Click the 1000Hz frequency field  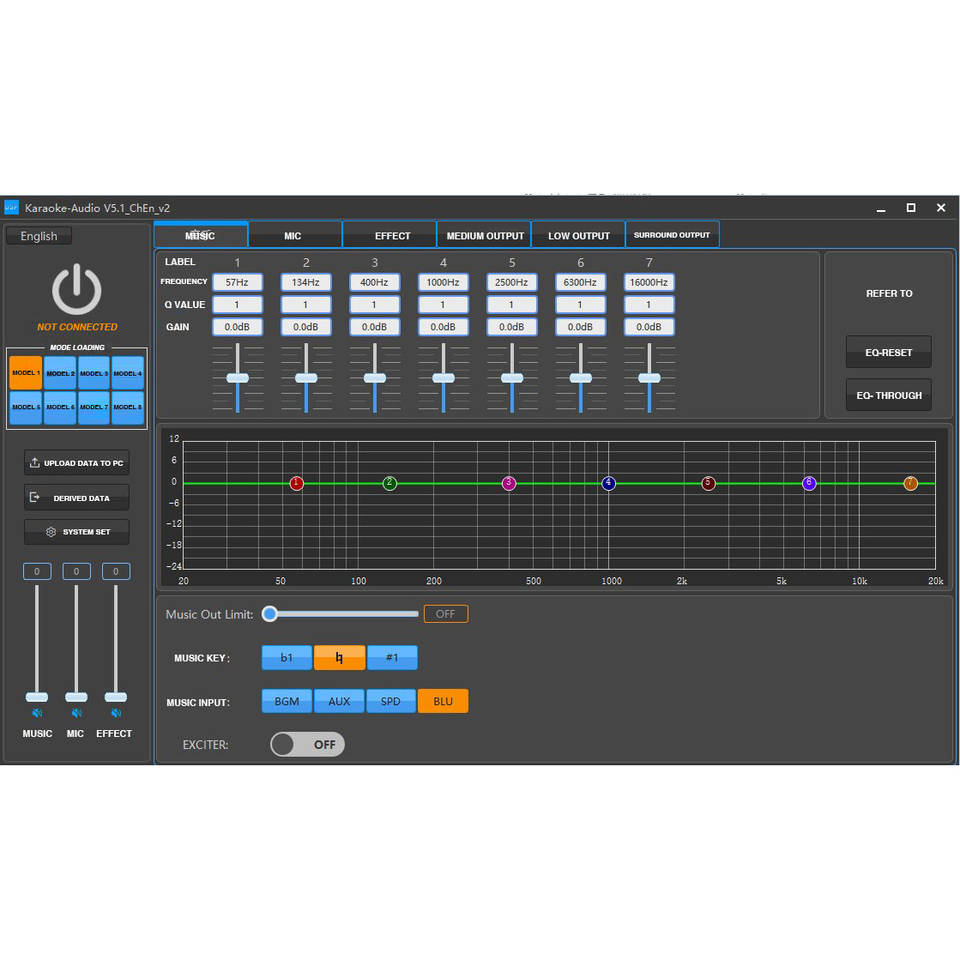(443, 283)
